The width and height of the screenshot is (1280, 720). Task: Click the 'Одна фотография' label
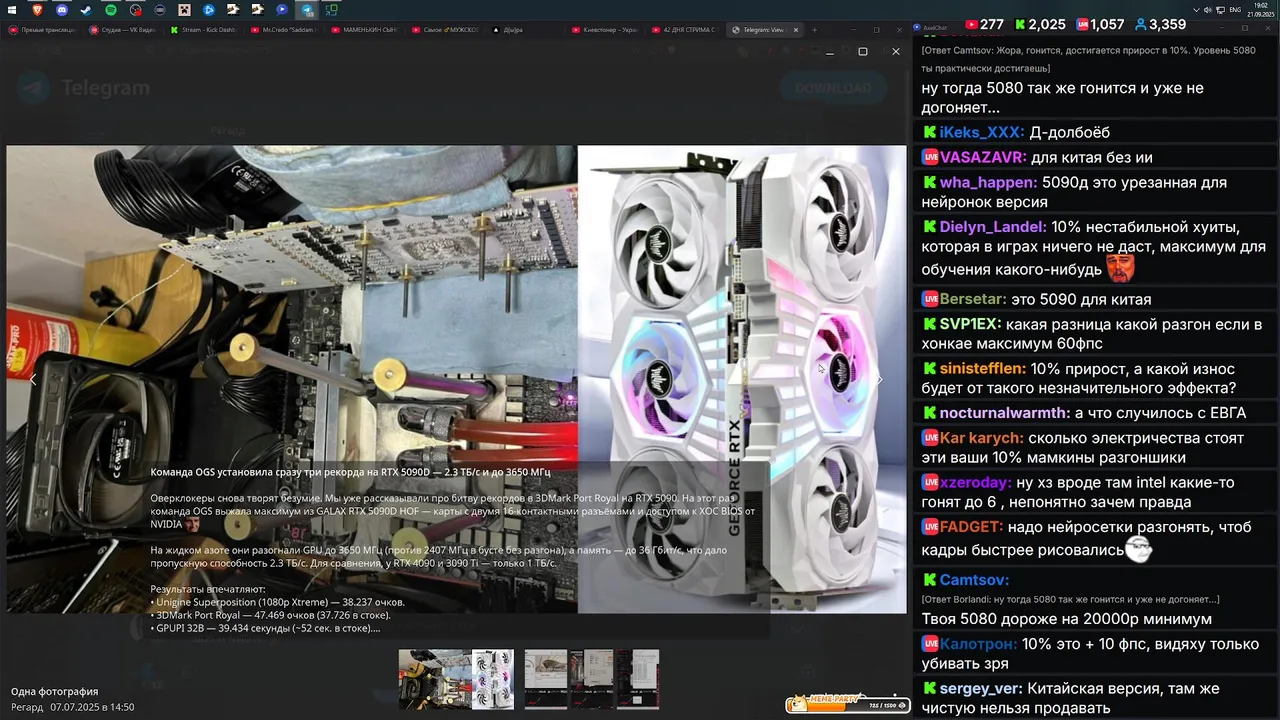pos(54,691)
